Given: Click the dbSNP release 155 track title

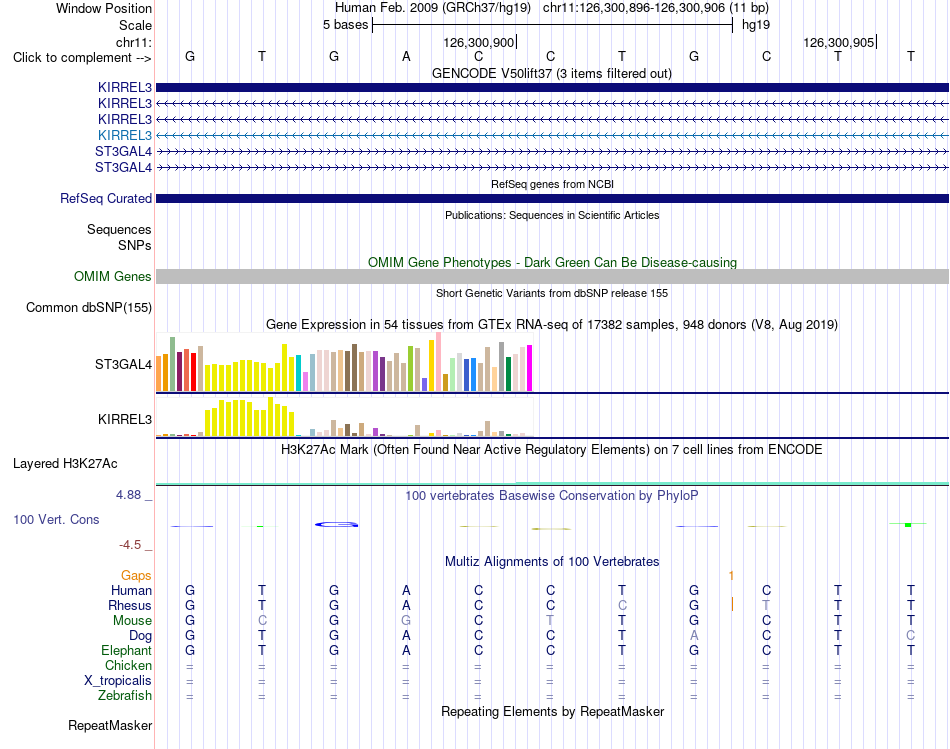Looking at the screenshot, I should point(552,293).
